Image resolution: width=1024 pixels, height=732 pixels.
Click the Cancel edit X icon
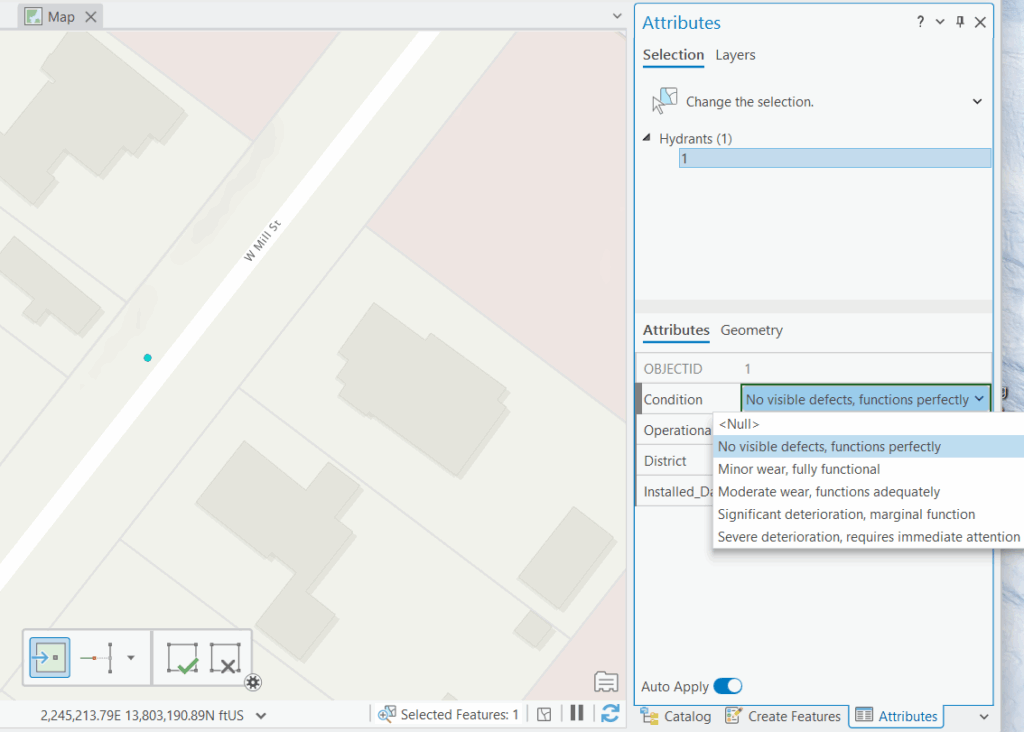pyautogui.click(x=226, y=658)
